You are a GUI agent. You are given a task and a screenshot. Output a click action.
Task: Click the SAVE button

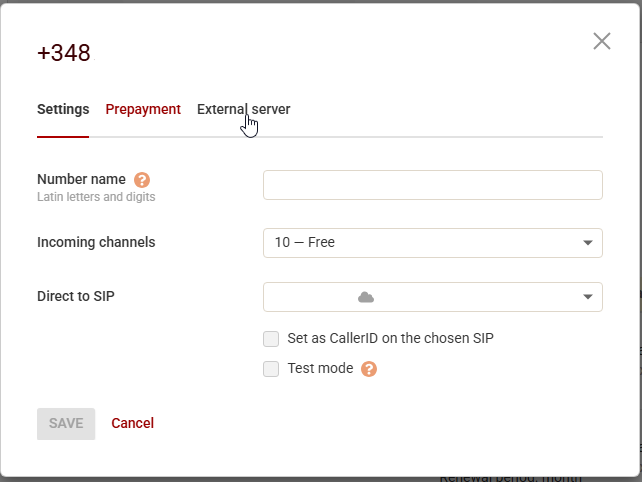pos(66,424)
